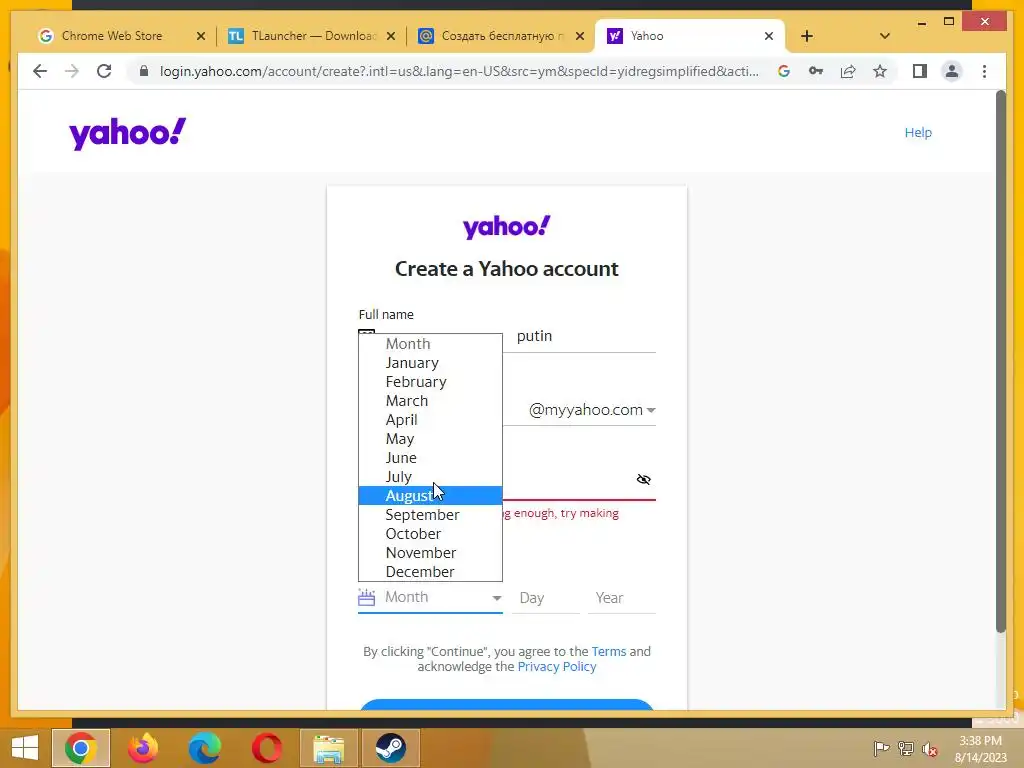Open the browser side panel icon
The height and width of the screenshot is (768, 1024).
(x=920, y=71)
